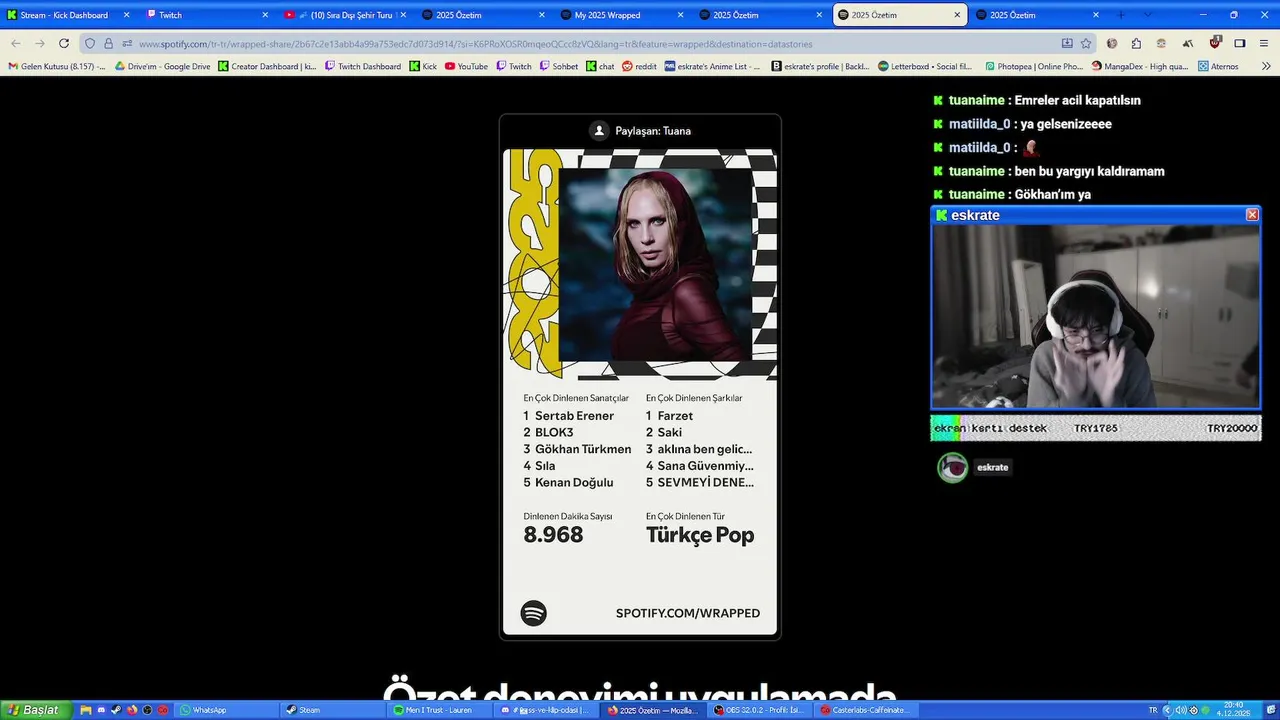
Task: Open the reddit bookmark
Action: coord(639,66)
